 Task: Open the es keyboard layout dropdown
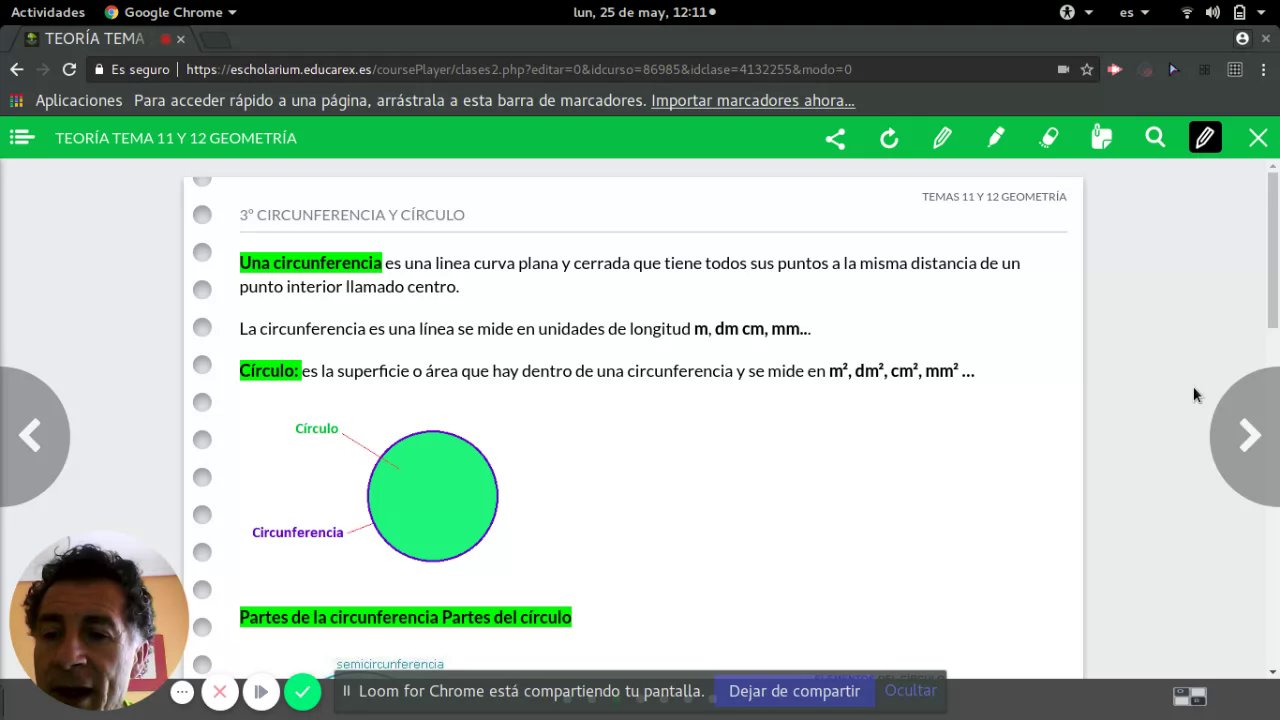[1134, 12]
